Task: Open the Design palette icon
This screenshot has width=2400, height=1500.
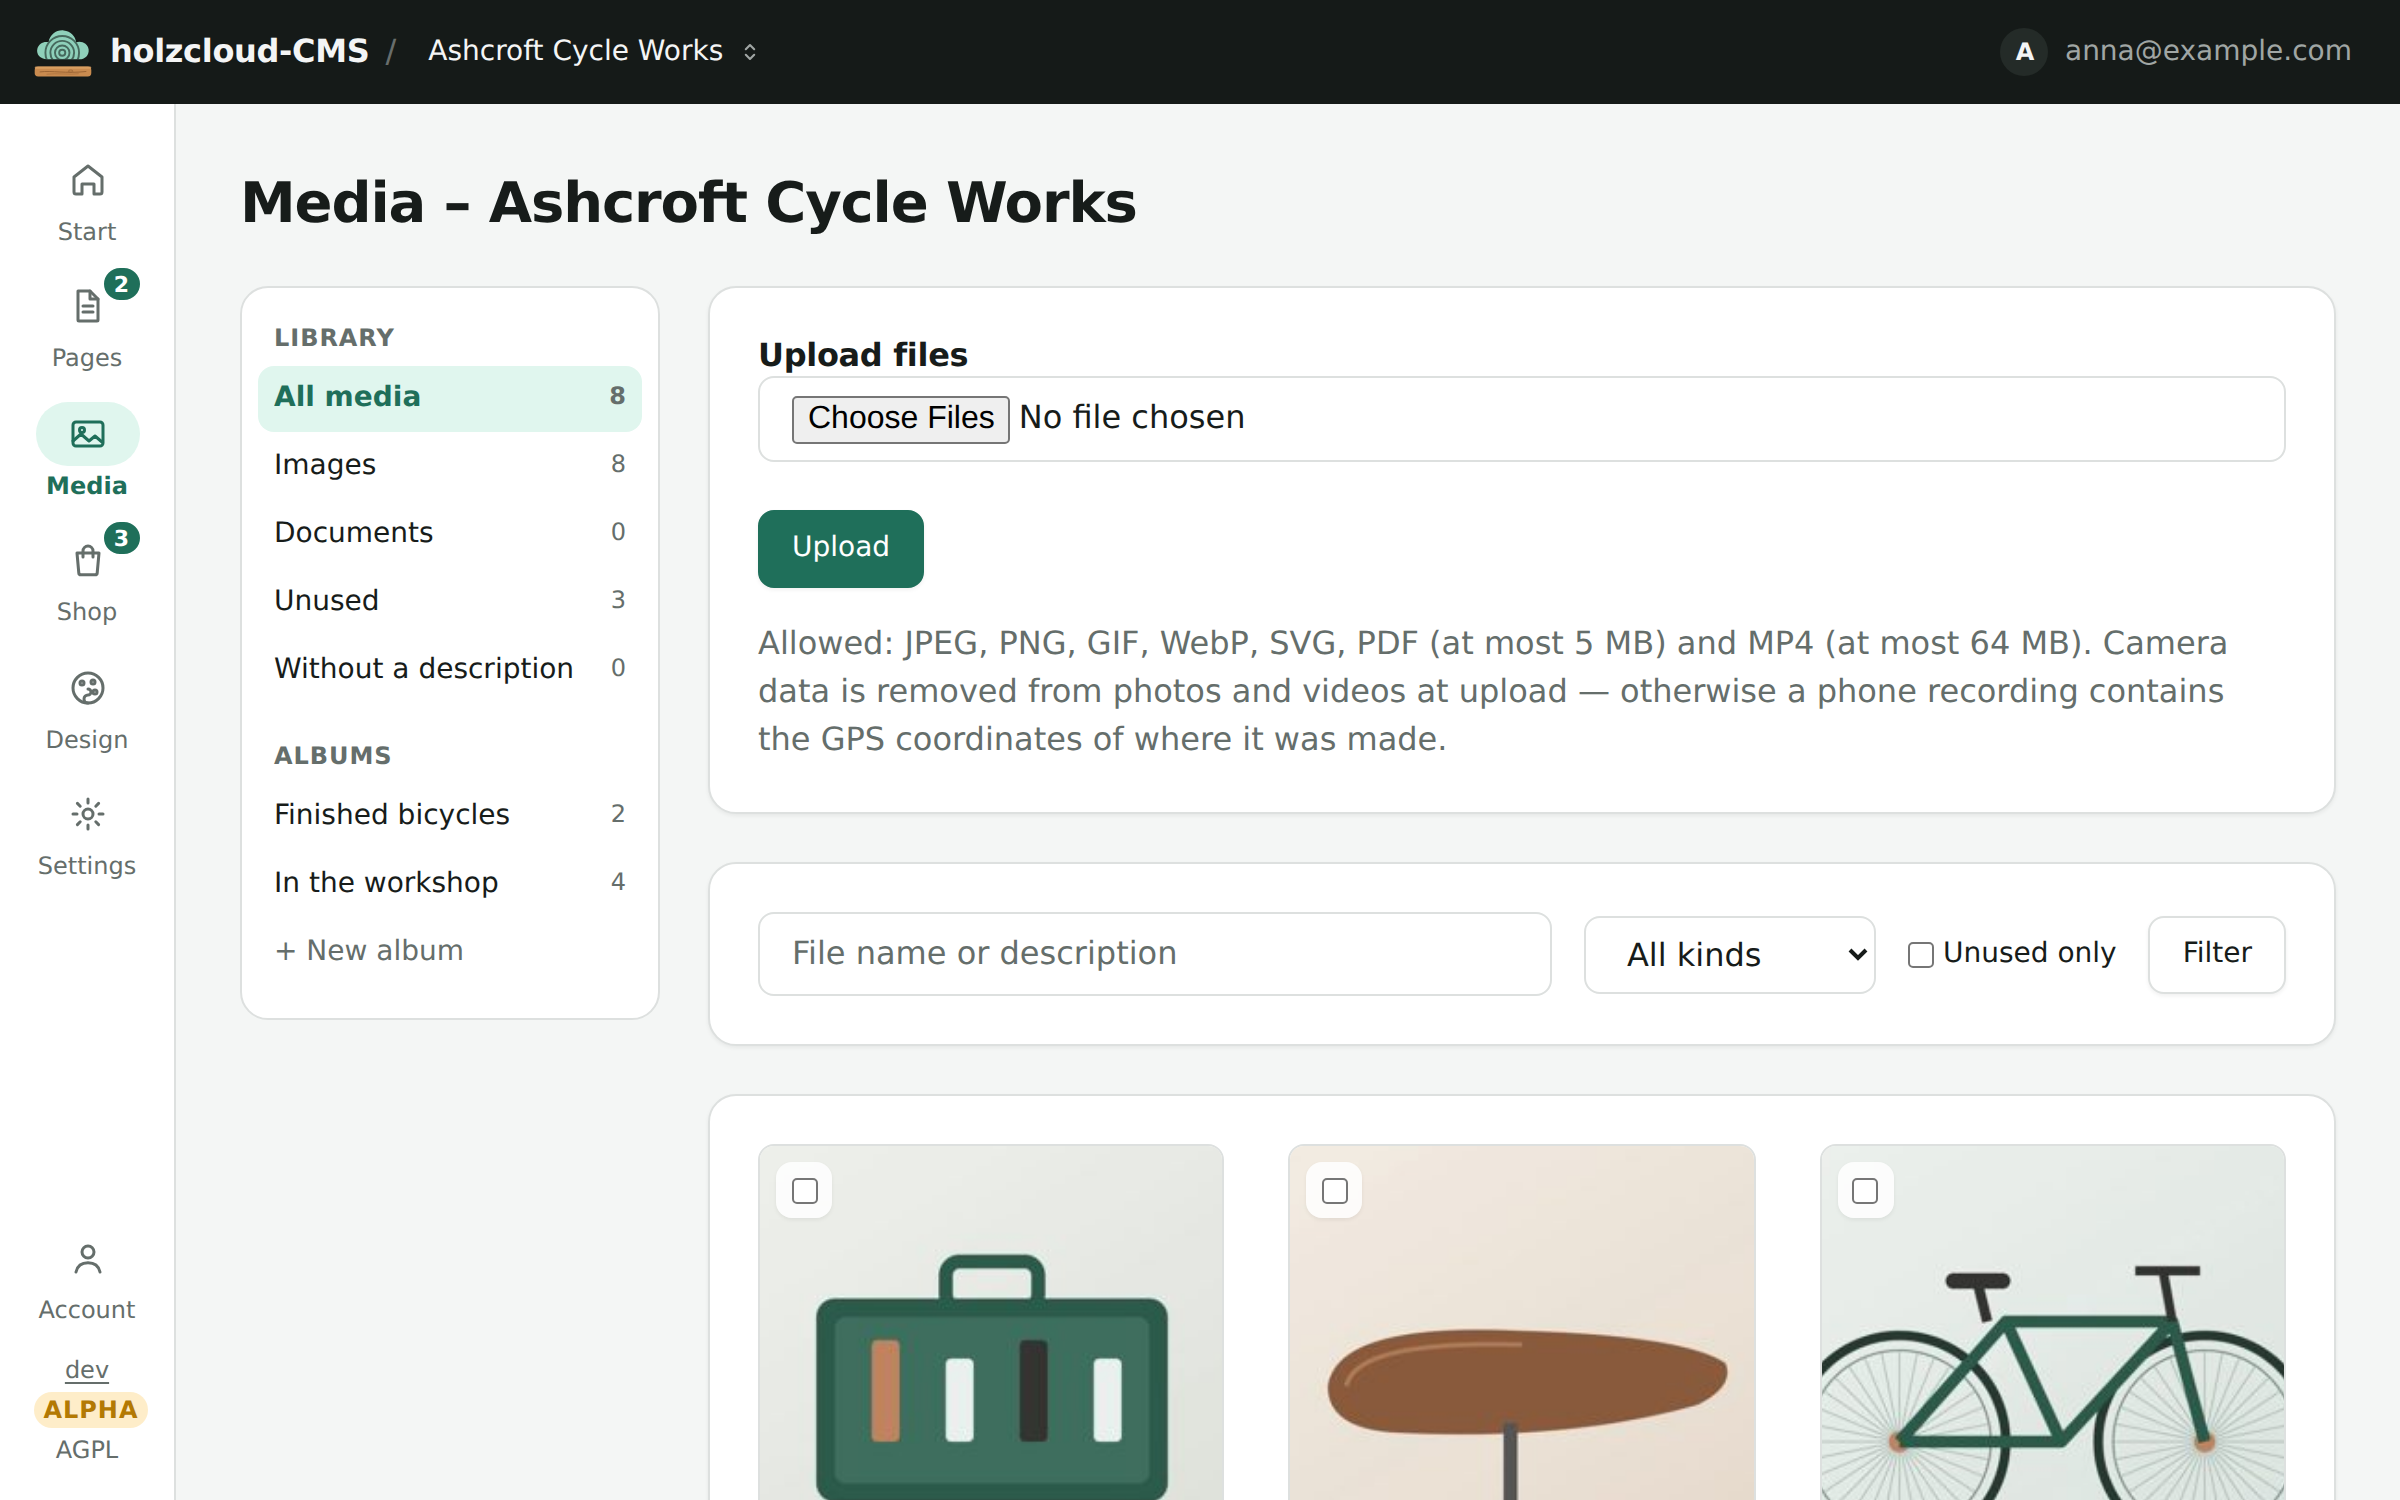Action: (87, 689)
